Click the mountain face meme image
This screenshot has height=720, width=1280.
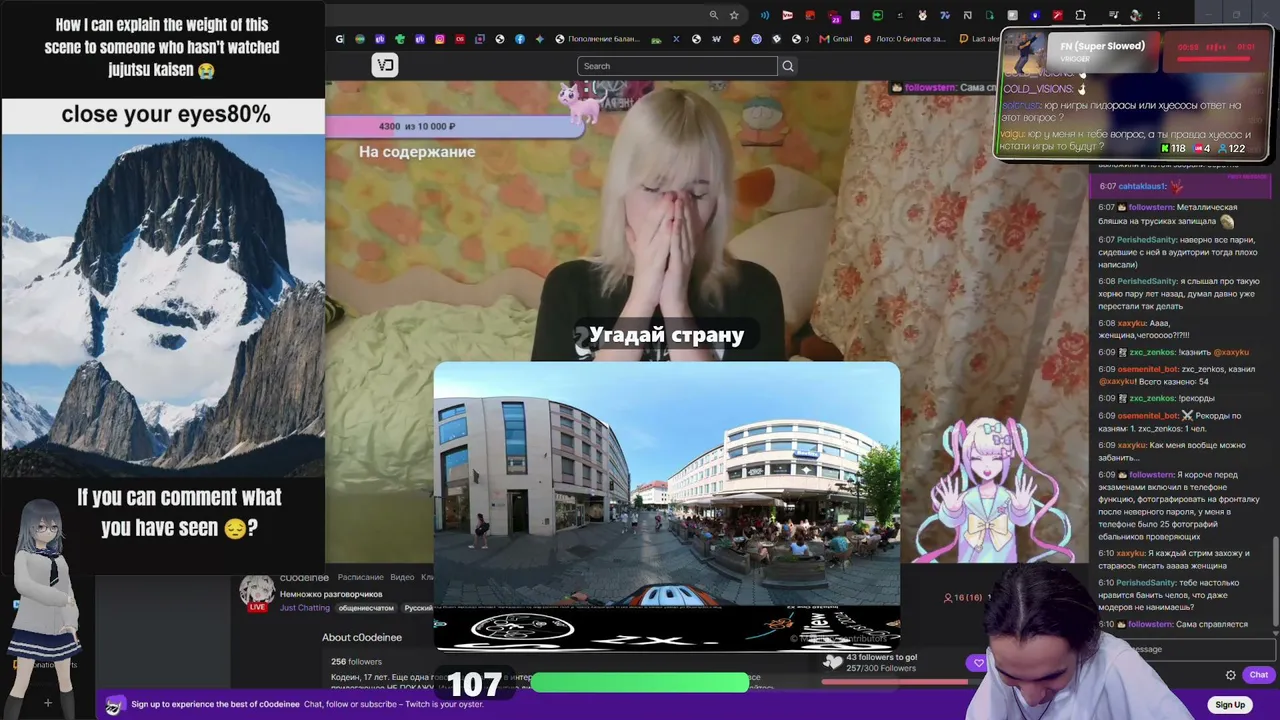point(163,307)
